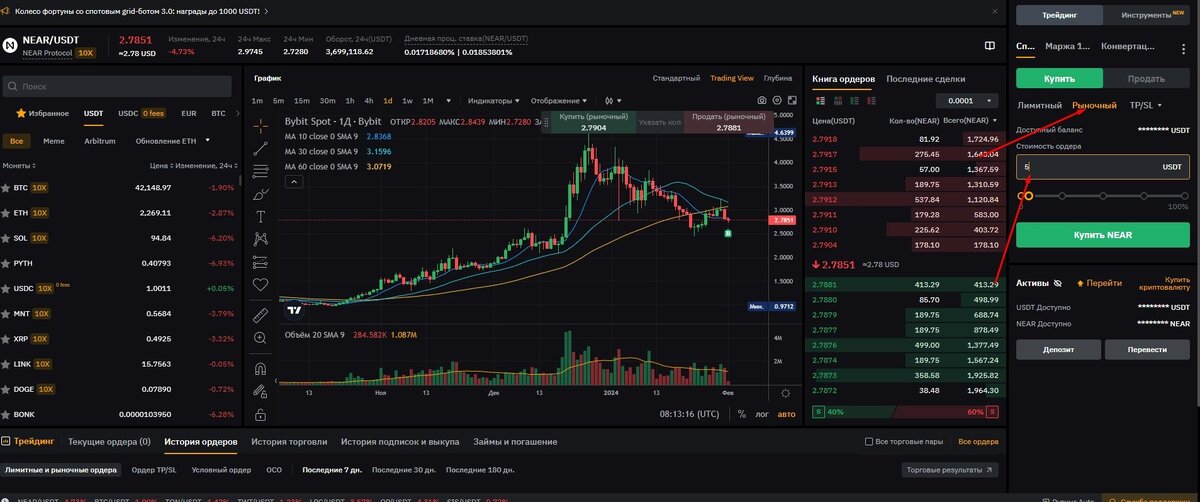Image resolution: width=1200 pixels, height=502 pixels.
Task: Show both bids and asks order book view
Action: (x=819, y=100)
